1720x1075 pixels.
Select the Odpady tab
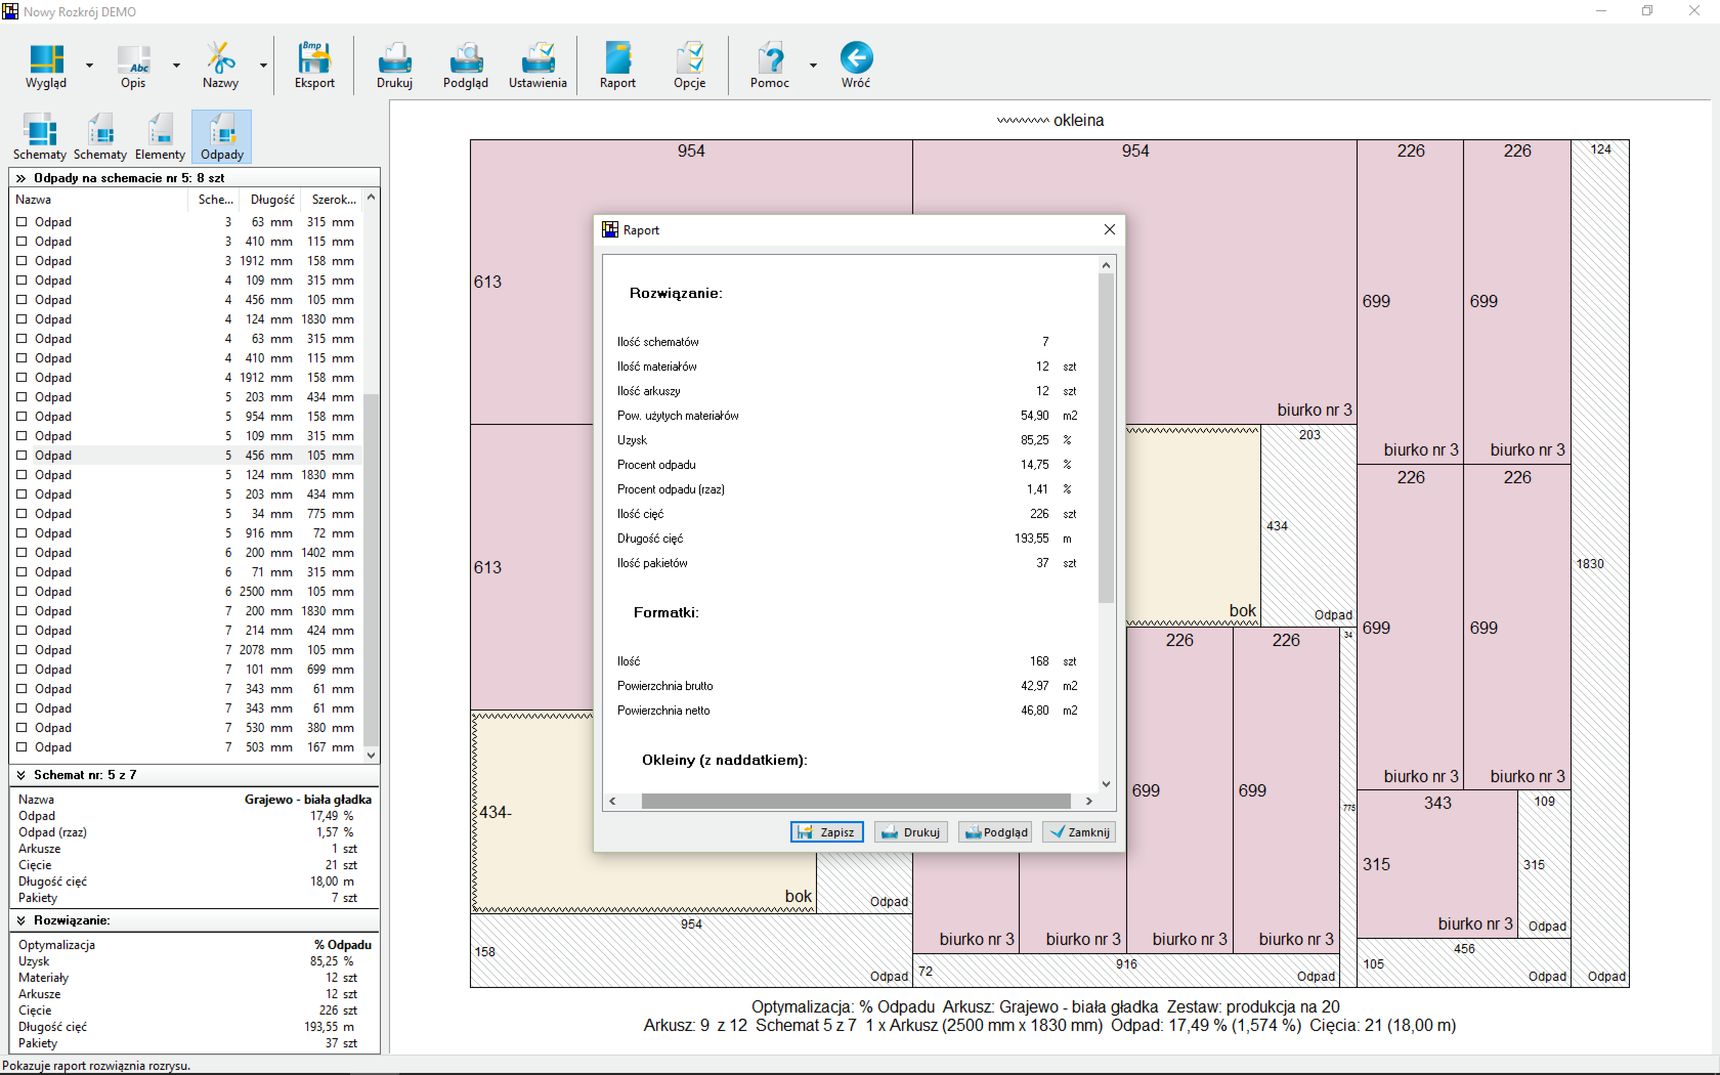(x=221, y=137)
